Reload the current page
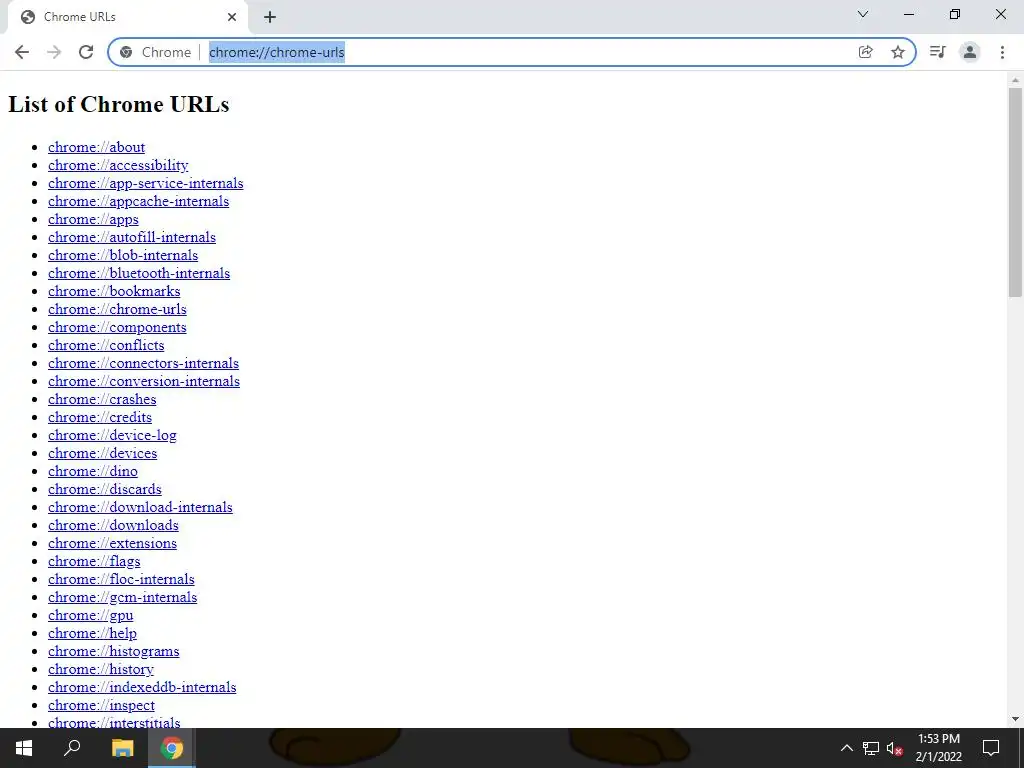 86,52
